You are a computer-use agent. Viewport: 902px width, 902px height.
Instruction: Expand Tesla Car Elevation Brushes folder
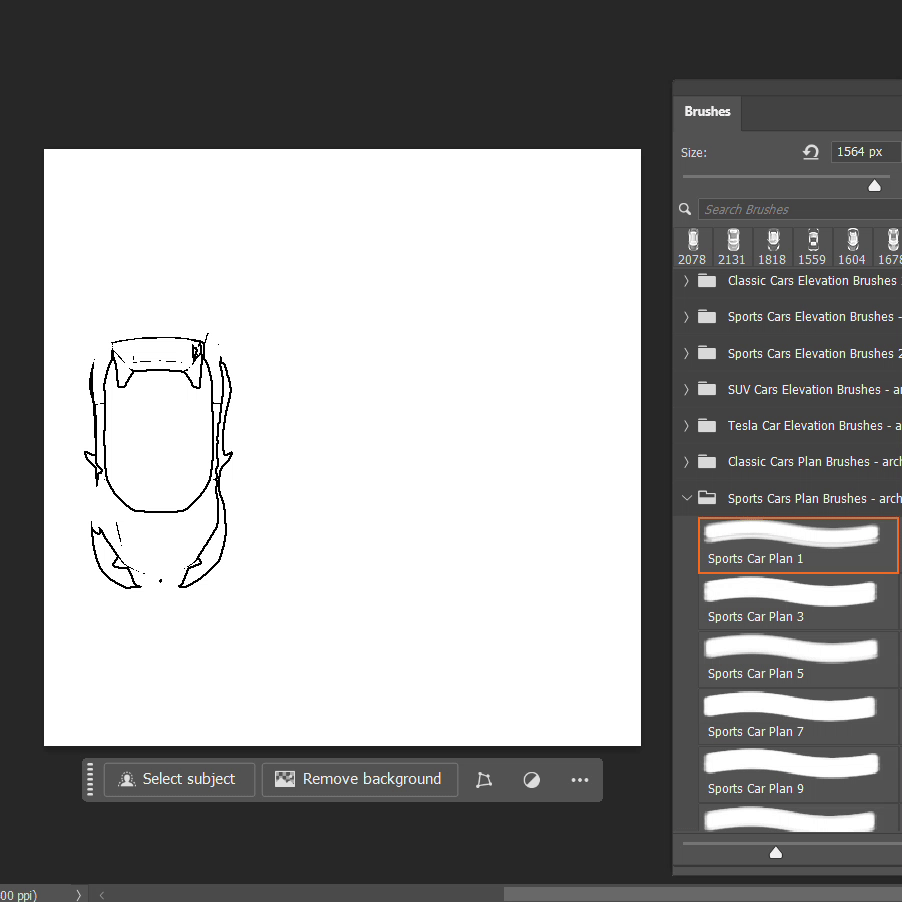point(687,426)
